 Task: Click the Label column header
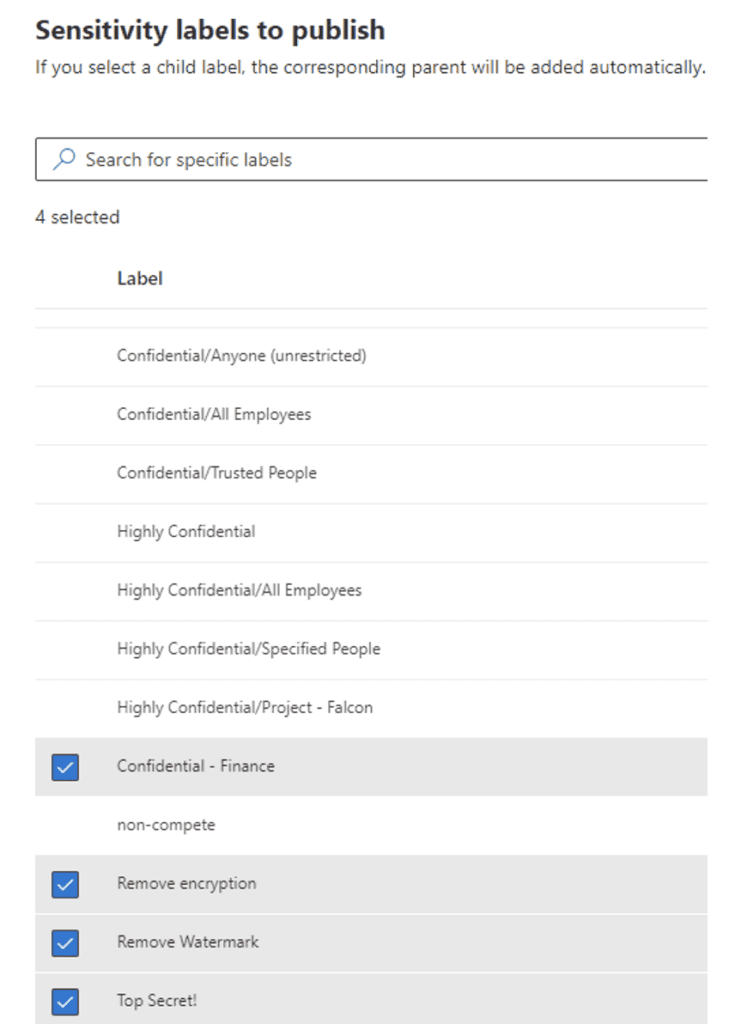point(140,279)
